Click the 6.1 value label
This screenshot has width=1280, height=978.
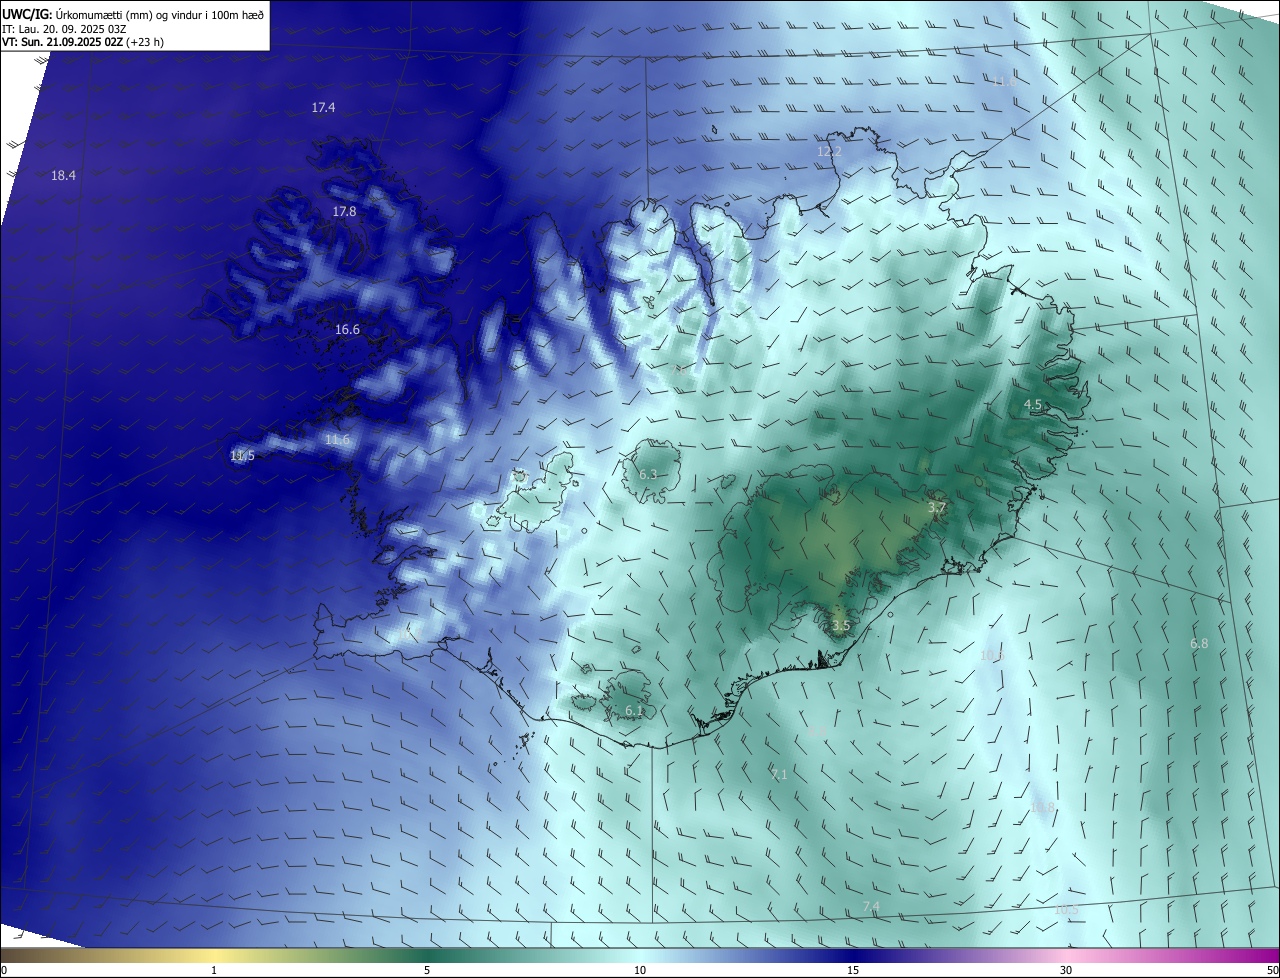pyautogui.click(x=634, y=710)
